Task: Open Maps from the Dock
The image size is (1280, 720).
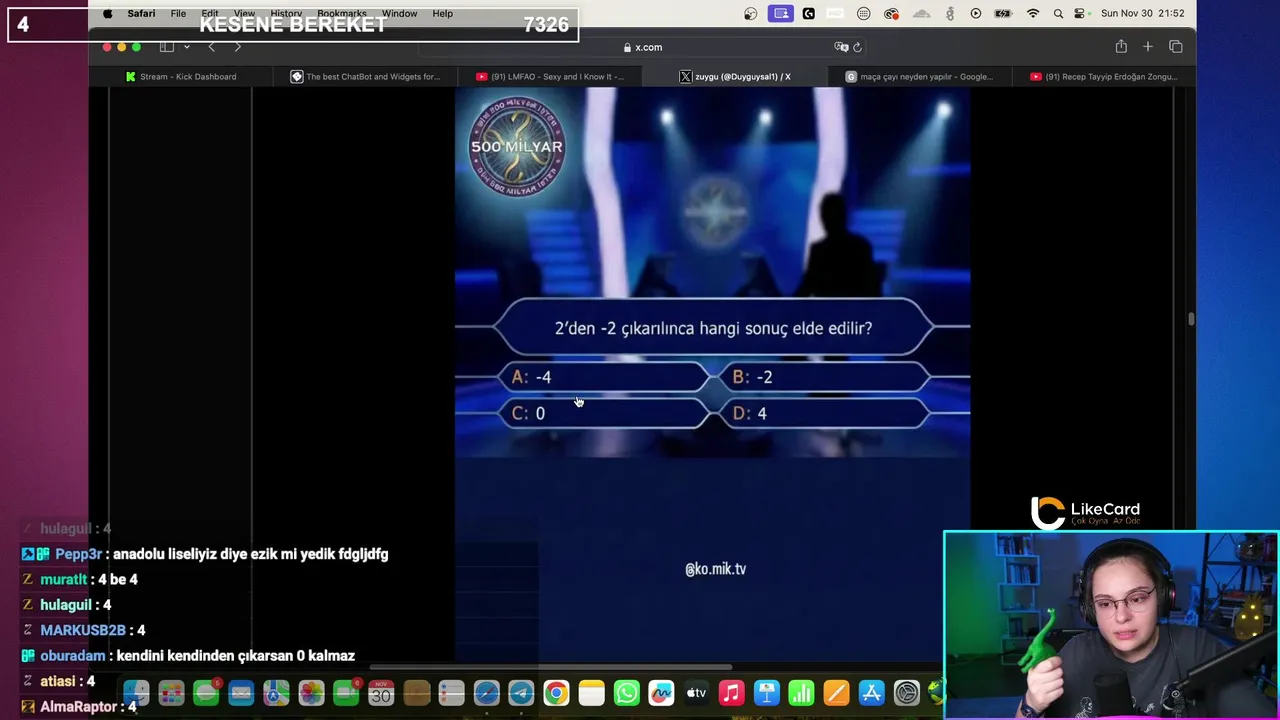Action: pos(276,693)
